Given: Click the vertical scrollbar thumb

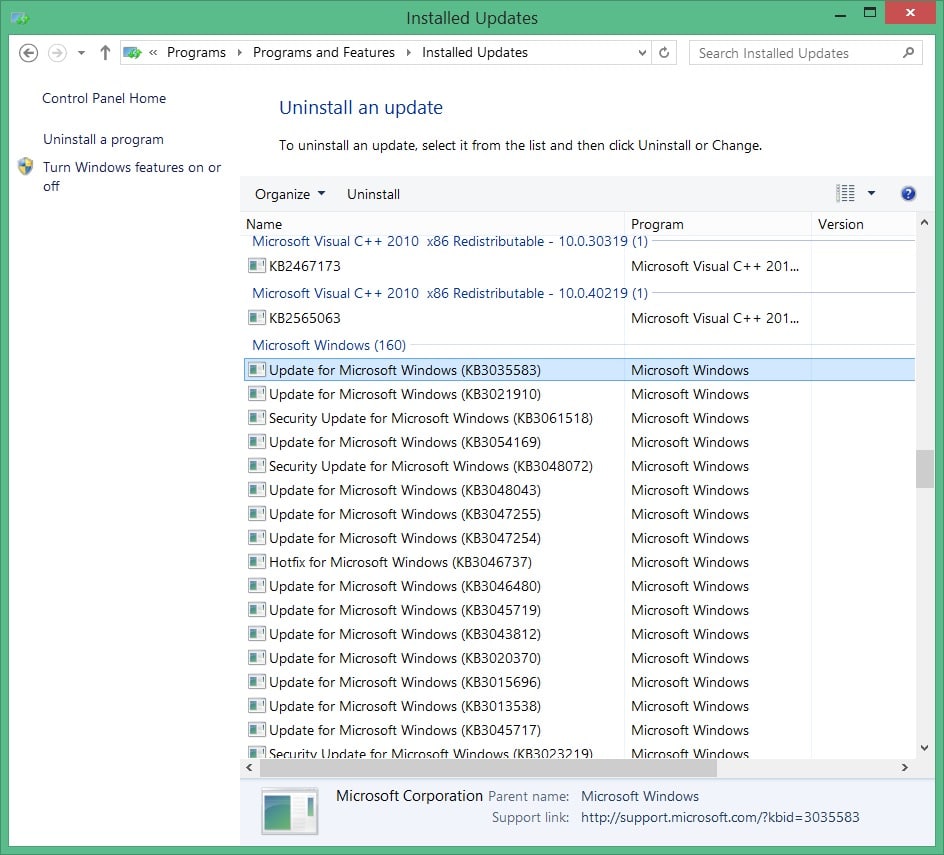Looking at the screenshot, I should pos(925,468).
